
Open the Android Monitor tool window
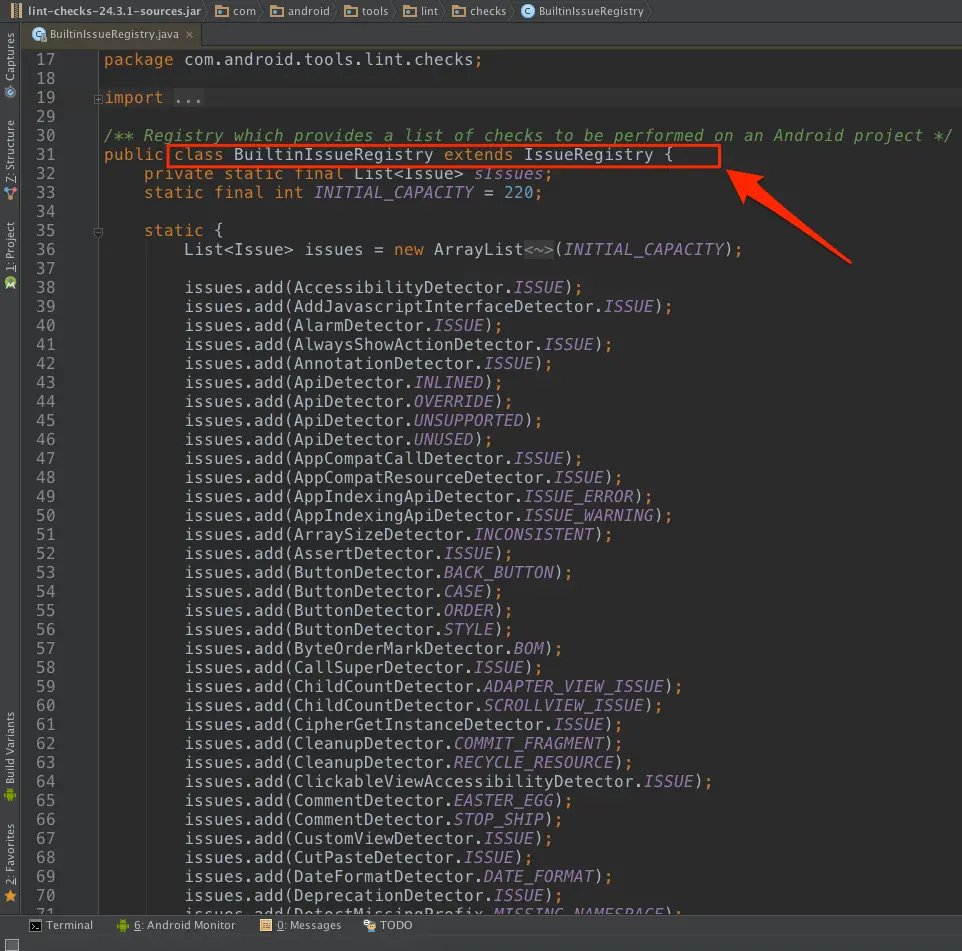(176, 925)
